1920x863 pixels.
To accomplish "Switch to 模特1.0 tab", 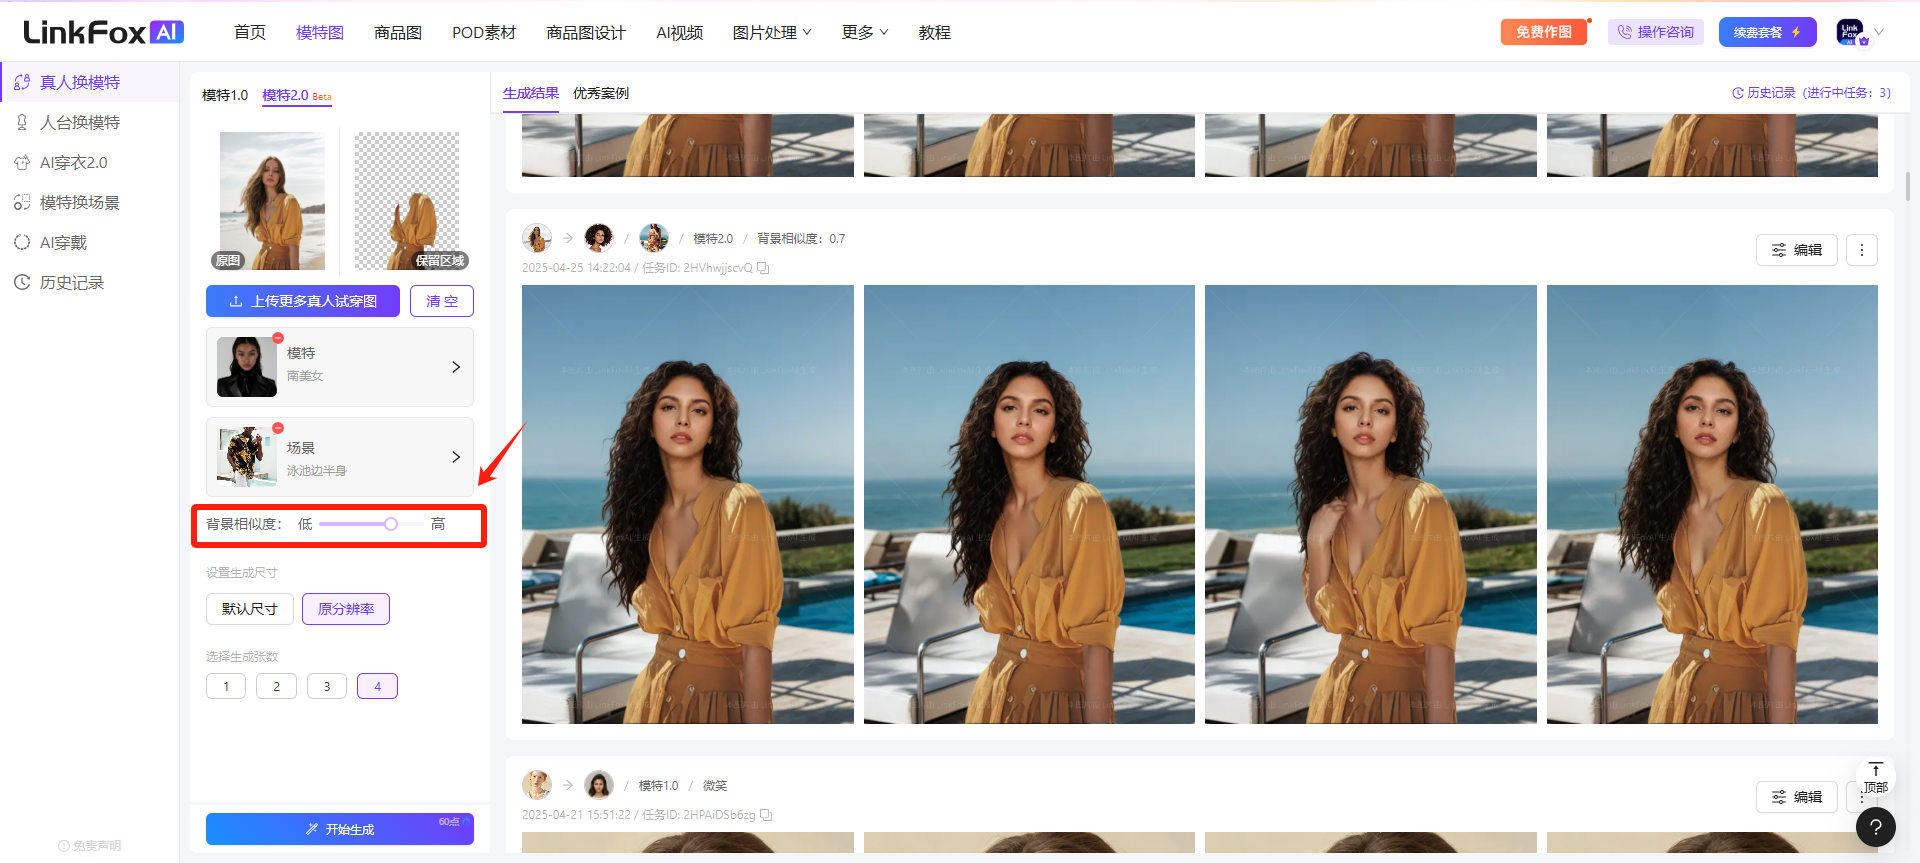I will click(x=225, y=95).
